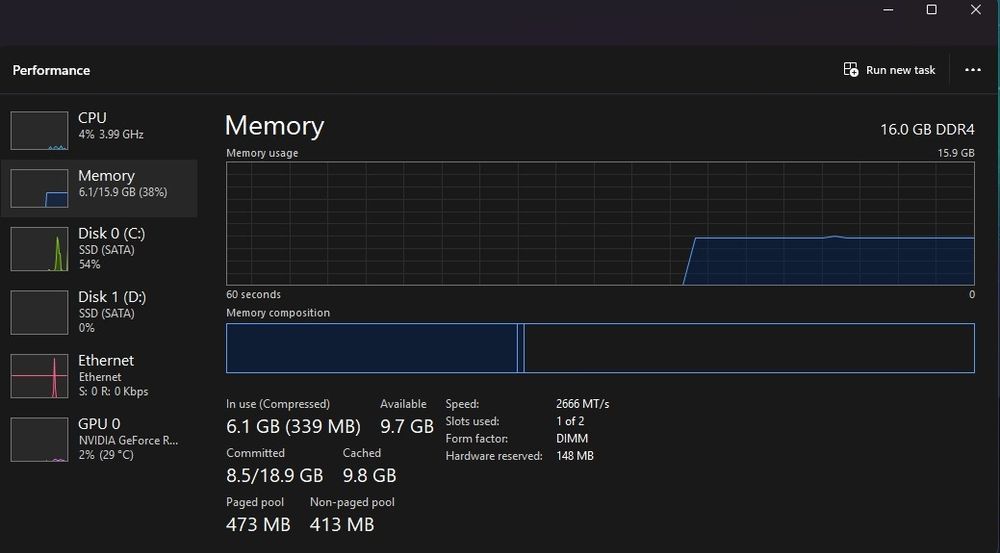Select the GPU 0 graph thumbnail
The width and height of the screenshot is (1000, 553).
click(x=40, y=439)
